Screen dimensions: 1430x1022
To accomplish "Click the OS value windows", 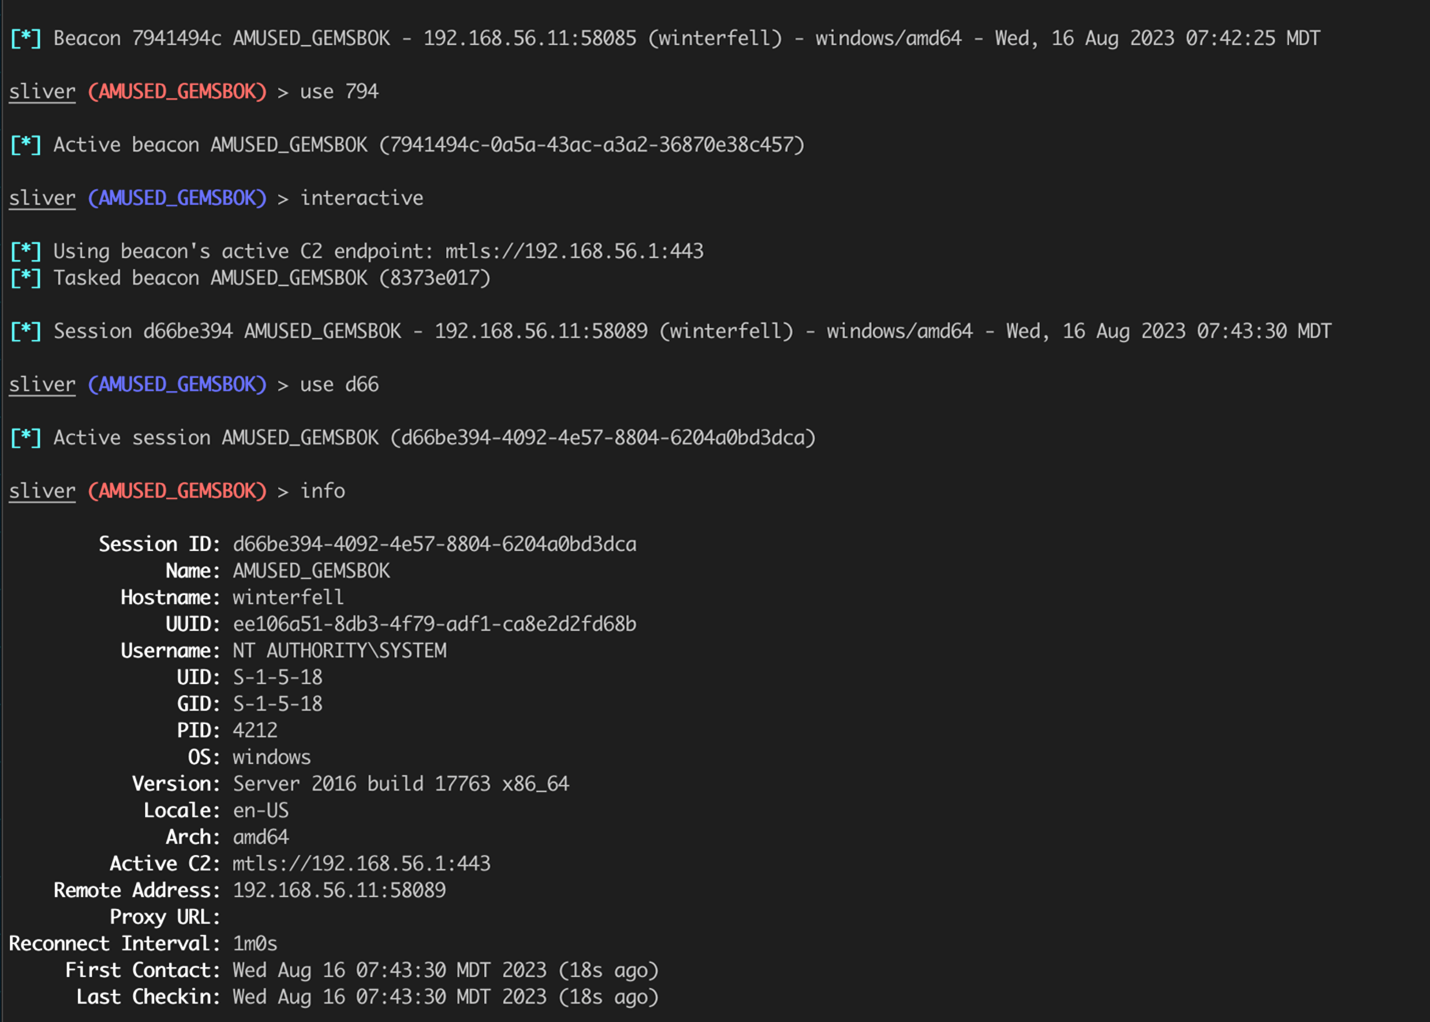I will pos(271,757).
